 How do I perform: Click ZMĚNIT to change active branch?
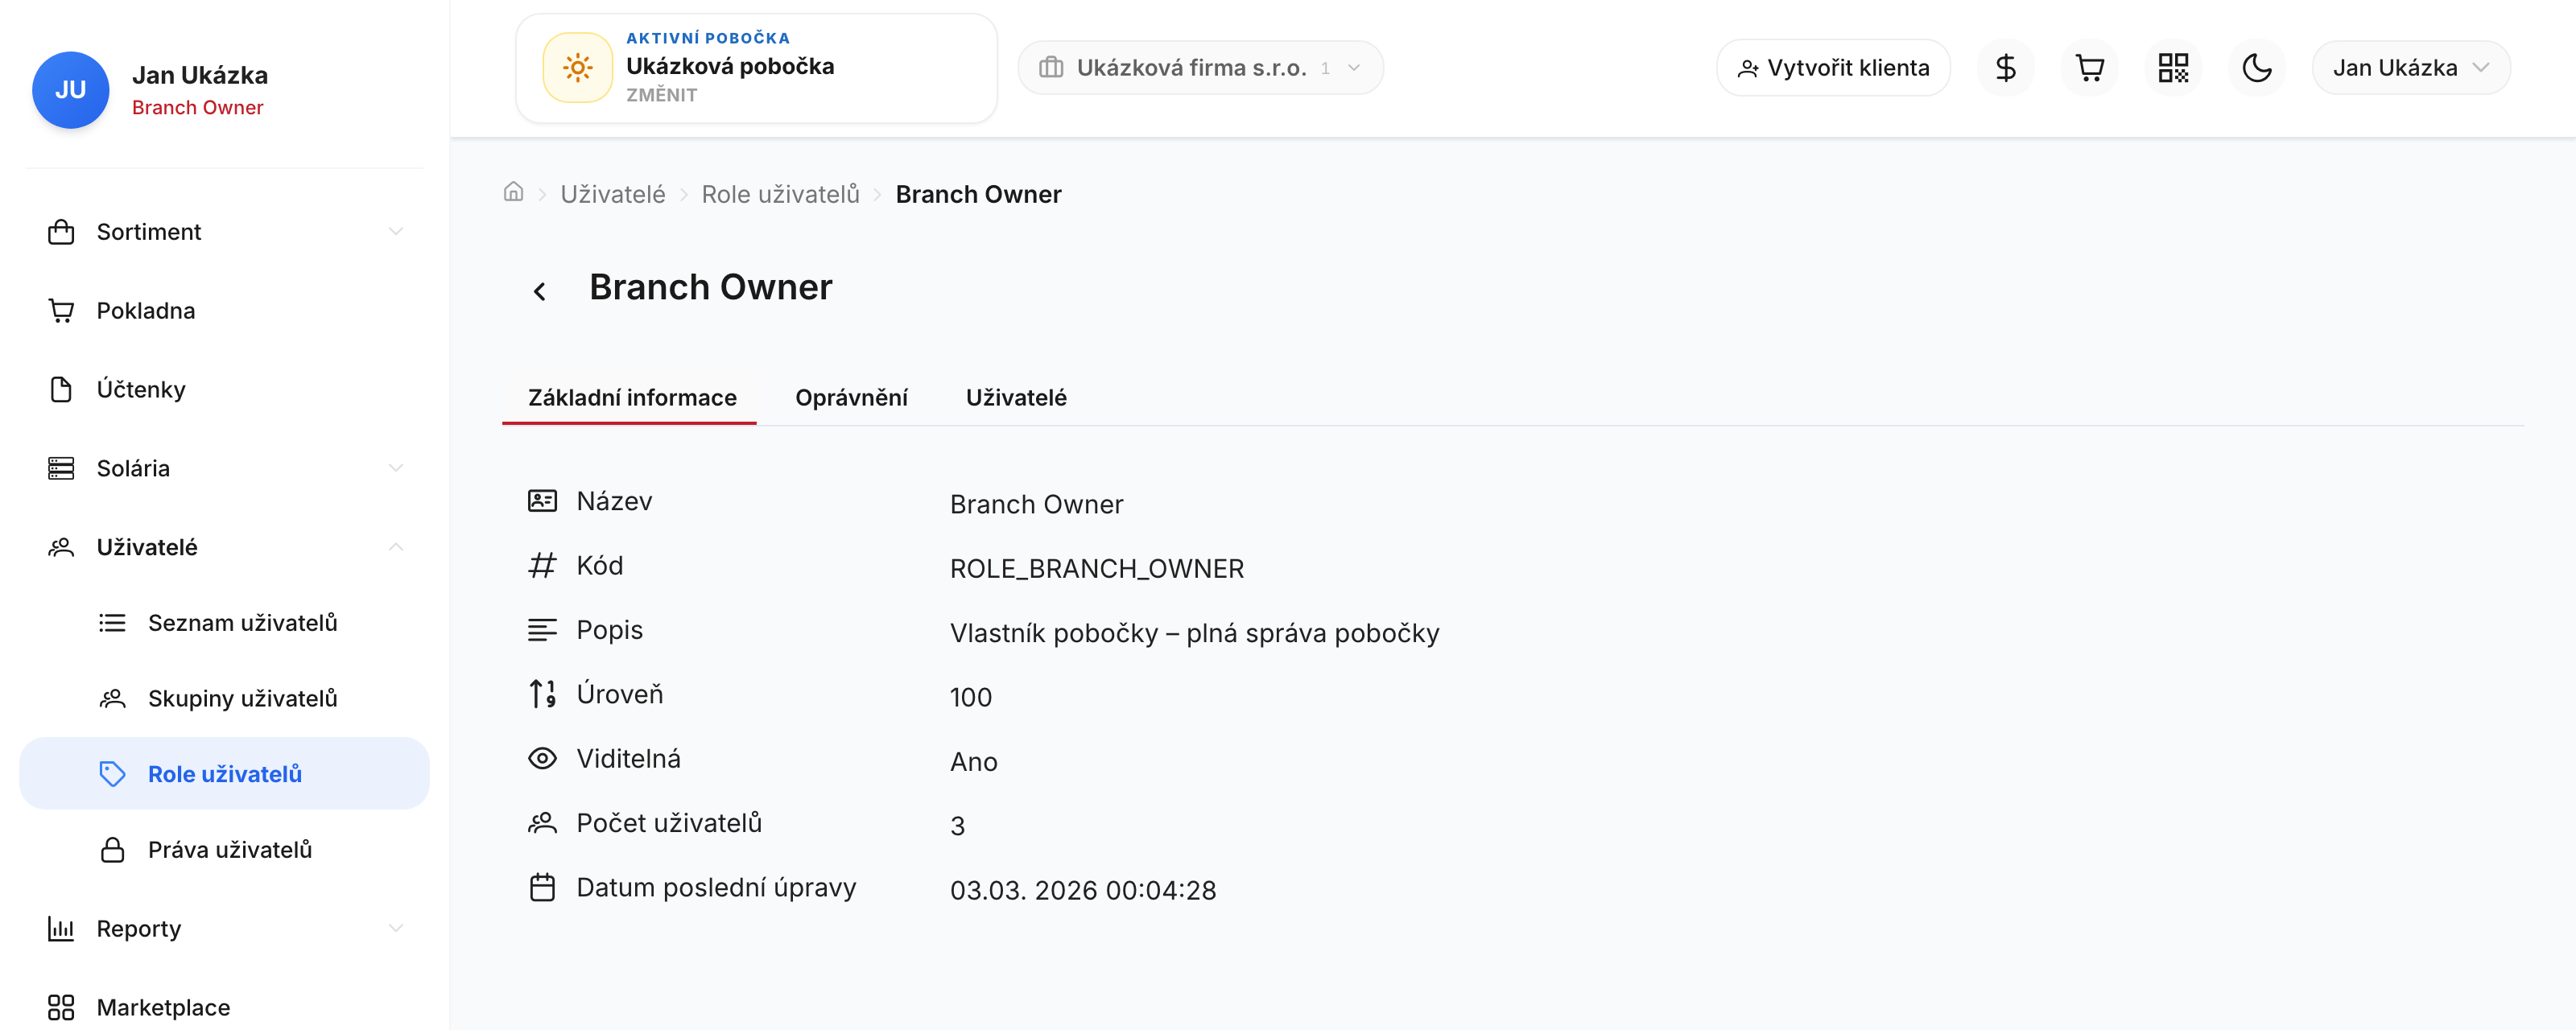[x=662, y=95]
